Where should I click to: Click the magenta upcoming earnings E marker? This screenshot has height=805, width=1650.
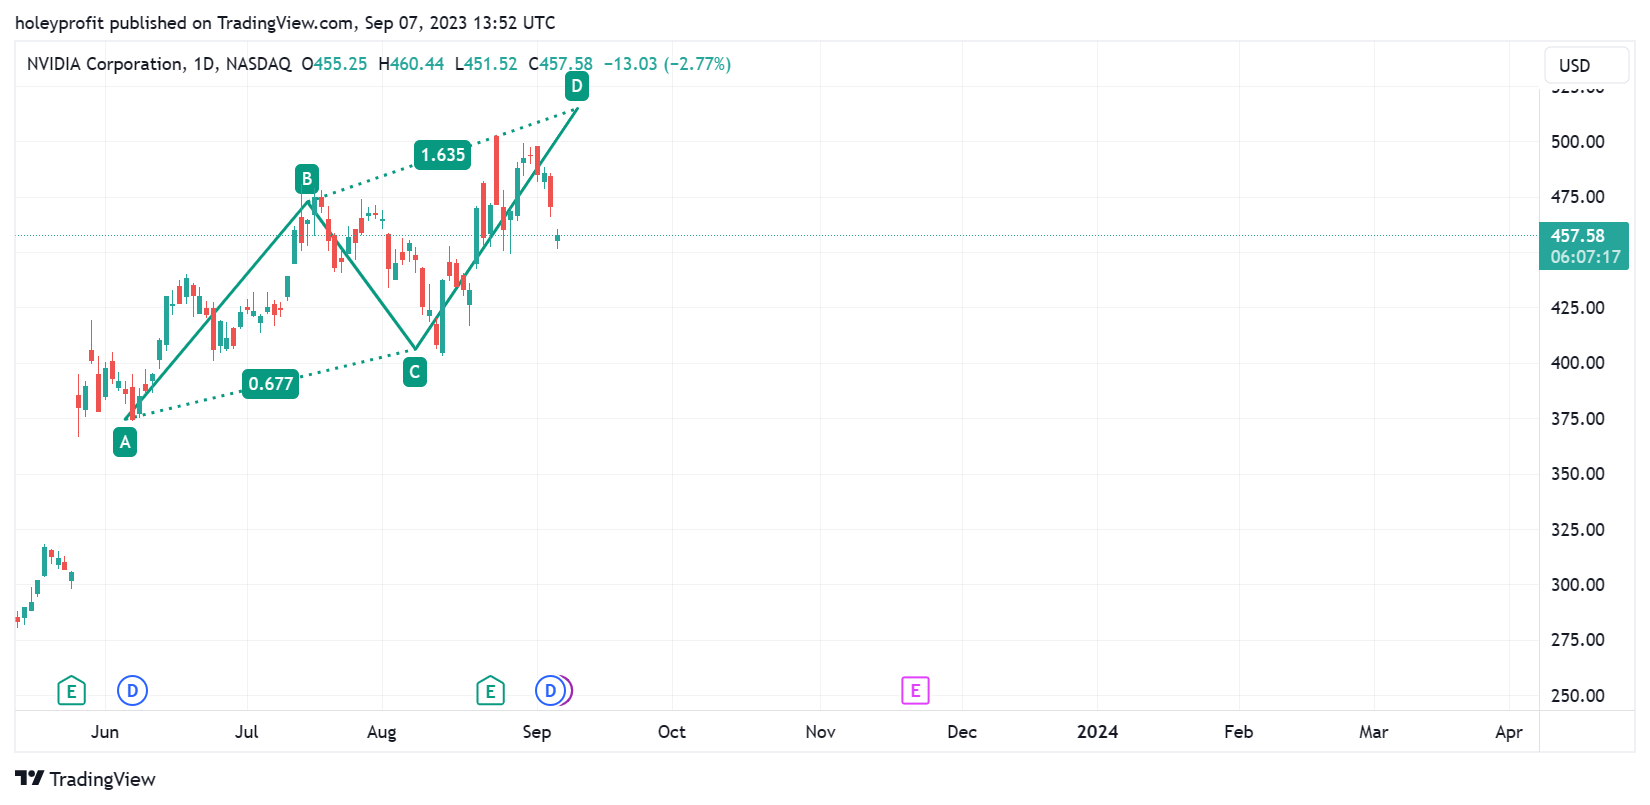pos(915,690)
